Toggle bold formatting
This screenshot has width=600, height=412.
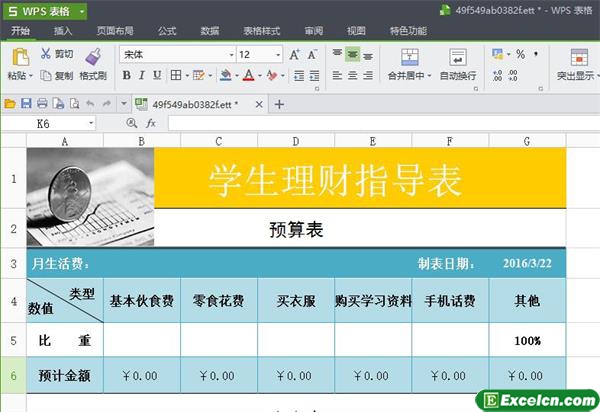(x=127, y=75)
